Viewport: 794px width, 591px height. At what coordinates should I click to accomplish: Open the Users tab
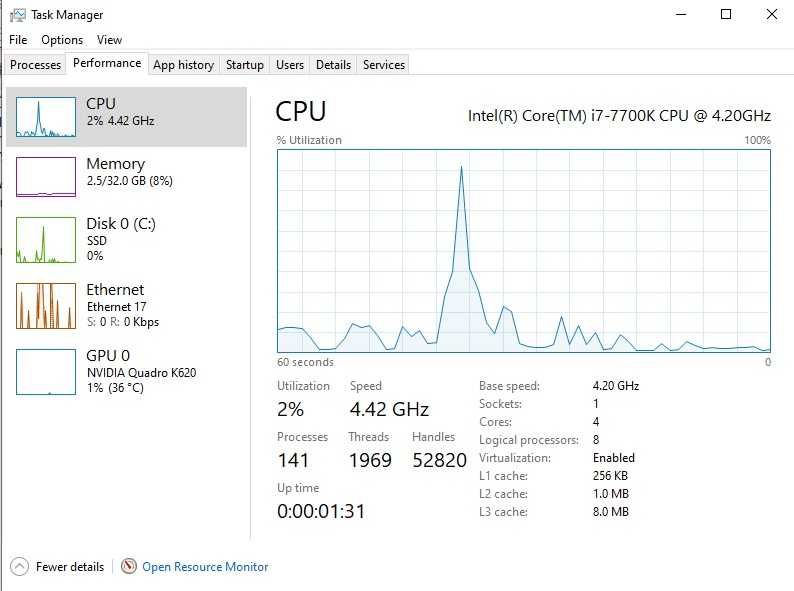[290, 65]
